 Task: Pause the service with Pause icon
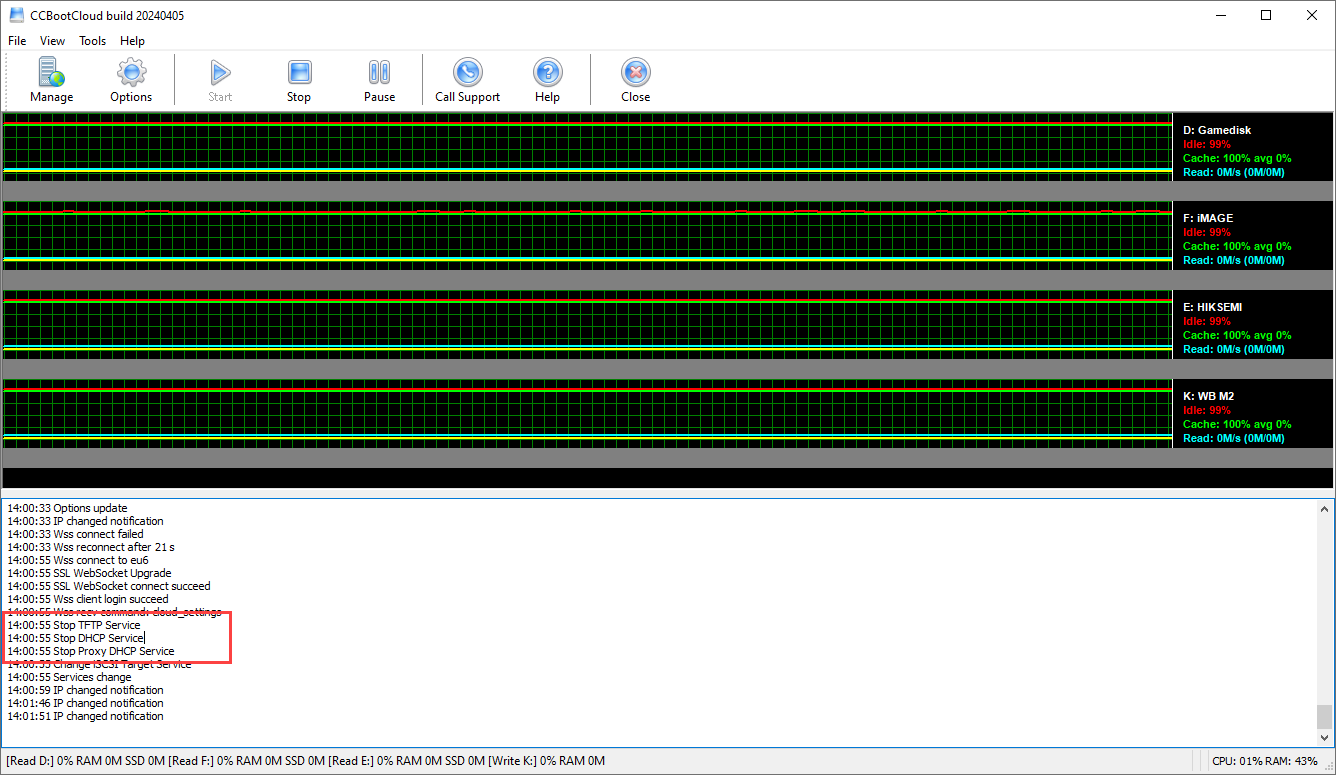click(x=379, y=73)
